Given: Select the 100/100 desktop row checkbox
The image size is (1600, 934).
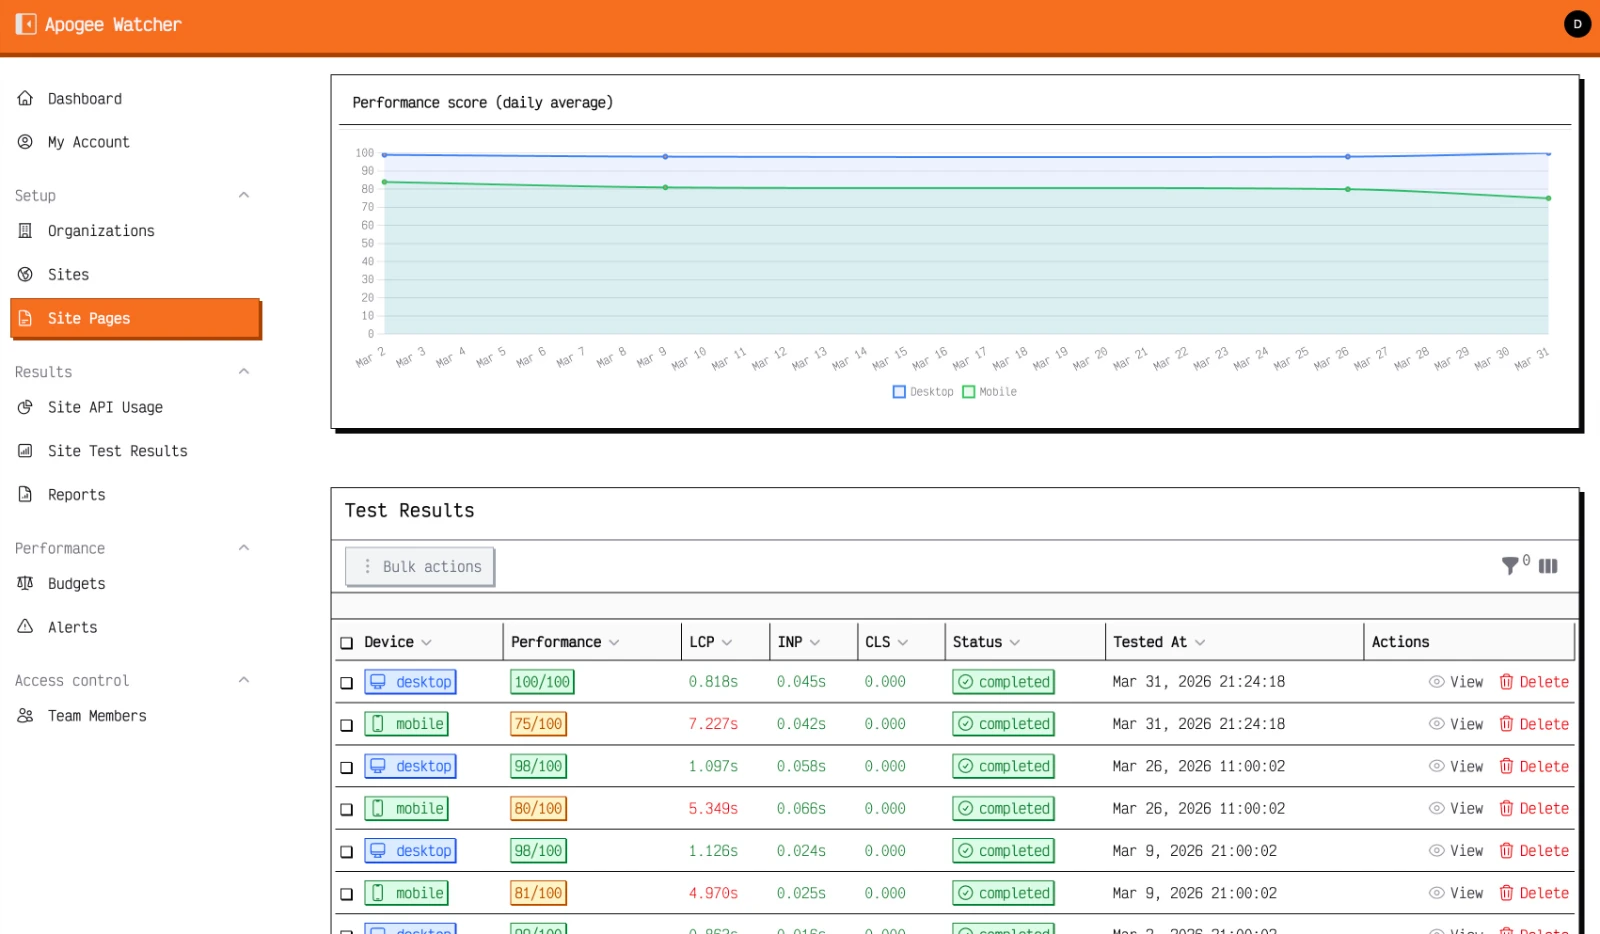Looking at the screenshot, I should [x=347, y=683].
